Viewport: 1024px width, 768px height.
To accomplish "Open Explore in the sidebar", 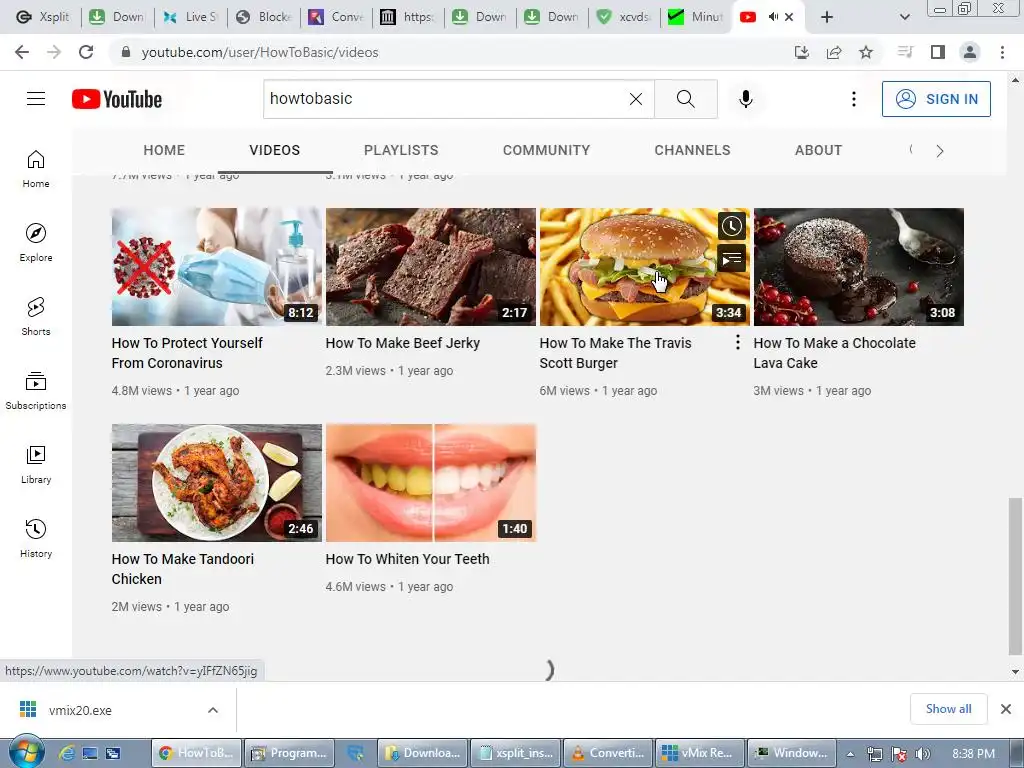I will coord(36,242).
